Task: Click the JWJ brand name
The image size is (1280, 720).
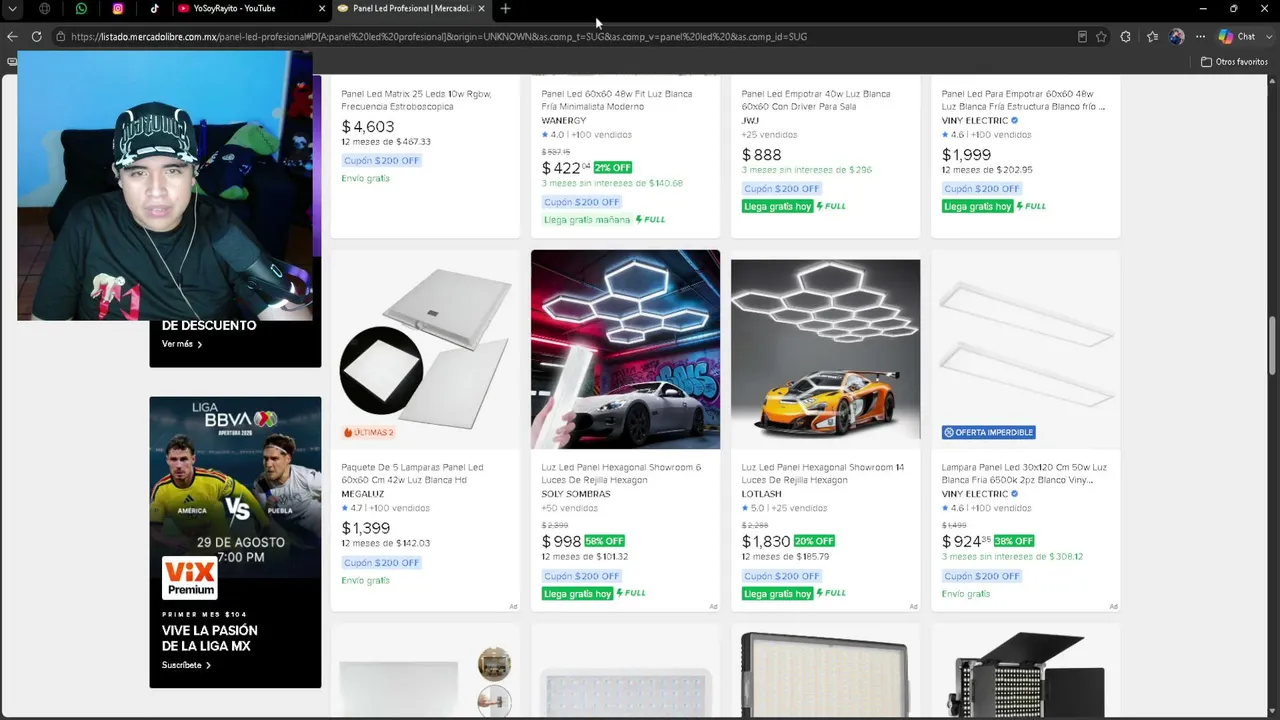Action: (750, 121)
